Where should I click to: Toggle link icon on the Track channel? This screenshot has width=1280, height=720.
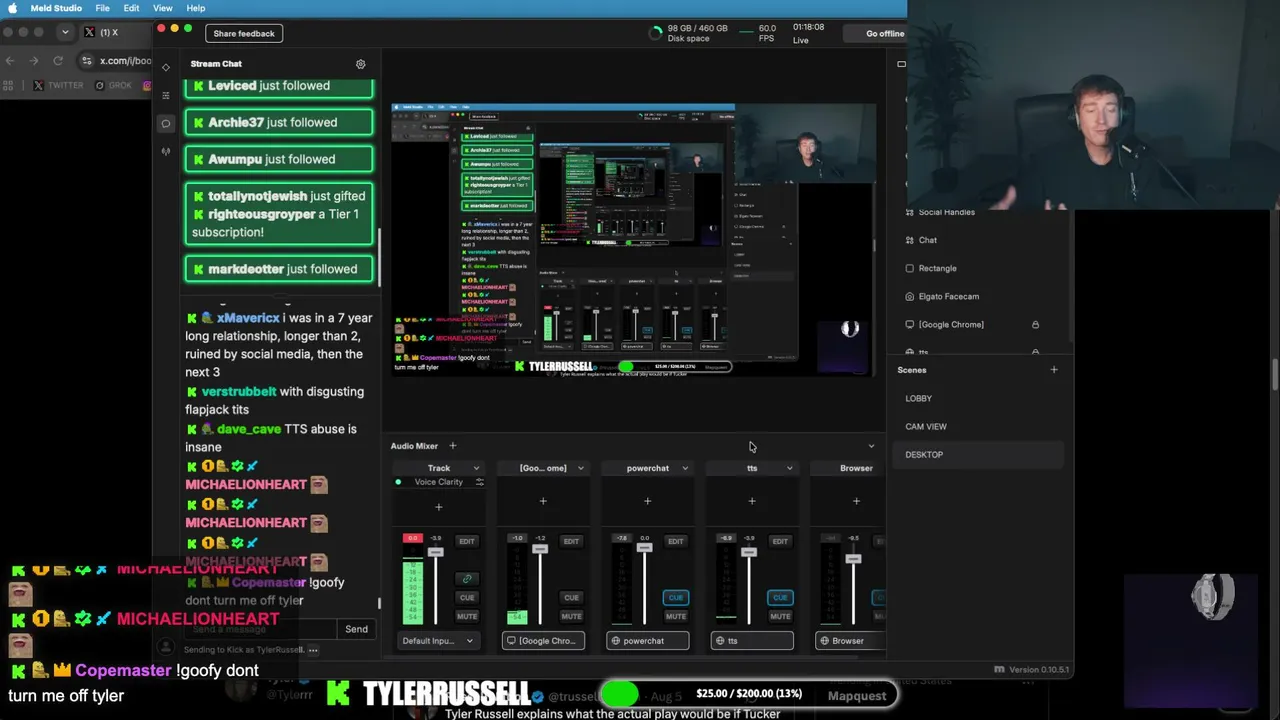467,579
